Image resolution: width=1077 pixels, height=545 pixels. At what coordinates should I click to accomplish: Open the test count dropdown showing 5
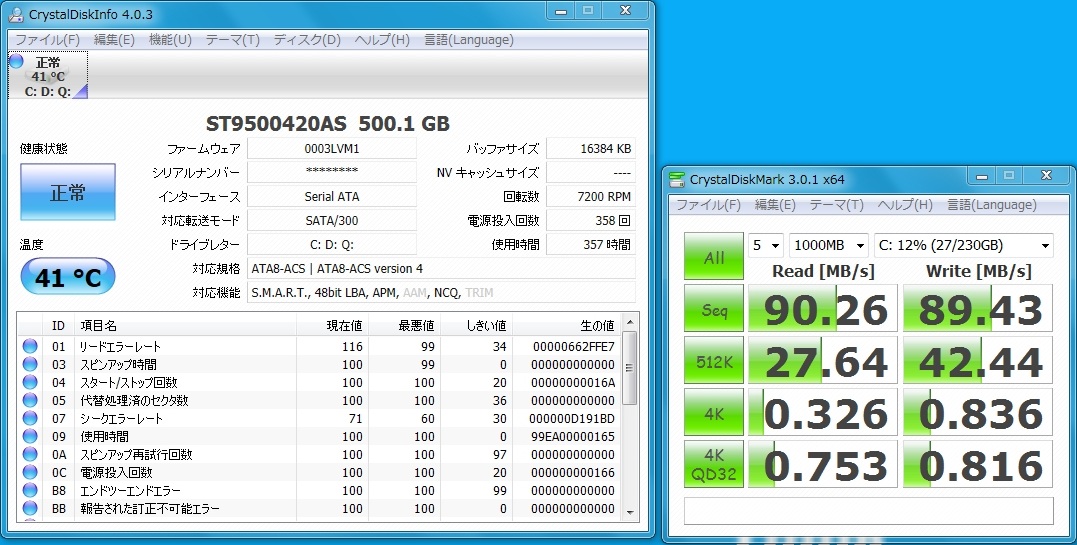(x=766, y=245)
